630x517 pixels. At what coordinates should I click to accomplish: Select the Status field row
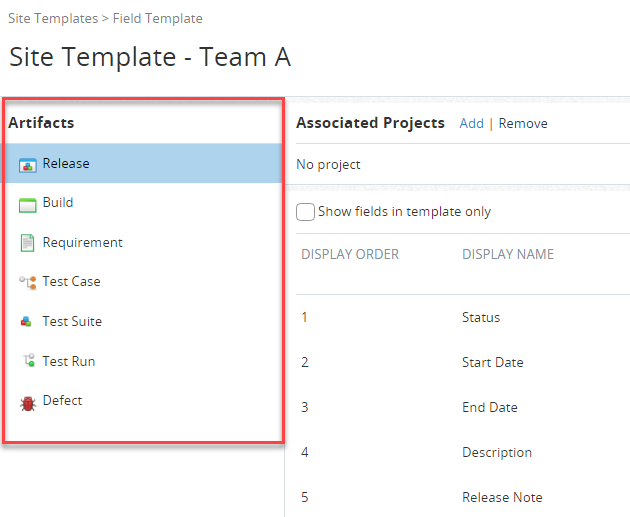[x=481, y=317]
